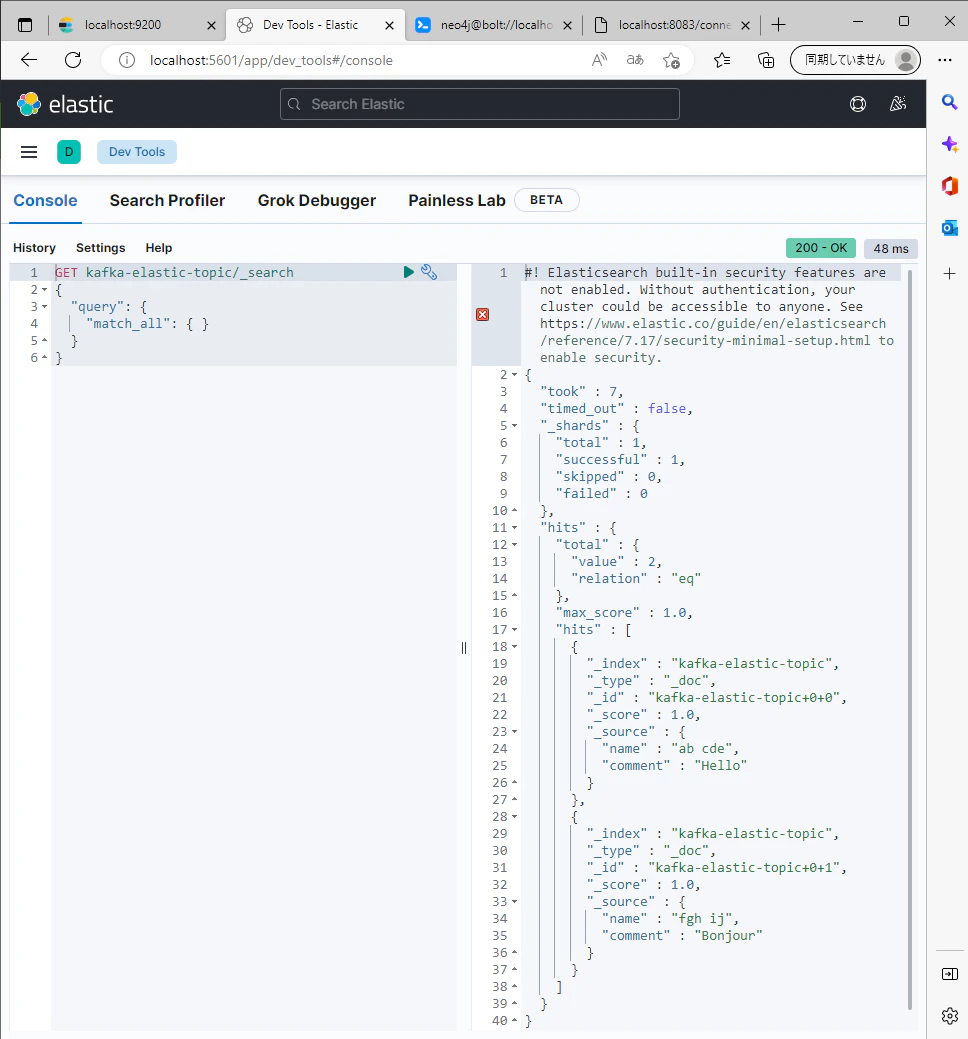Click the "name" : "ab cde" response line
The width and height of the screenshot is (968, 1039).
point(670,749)
